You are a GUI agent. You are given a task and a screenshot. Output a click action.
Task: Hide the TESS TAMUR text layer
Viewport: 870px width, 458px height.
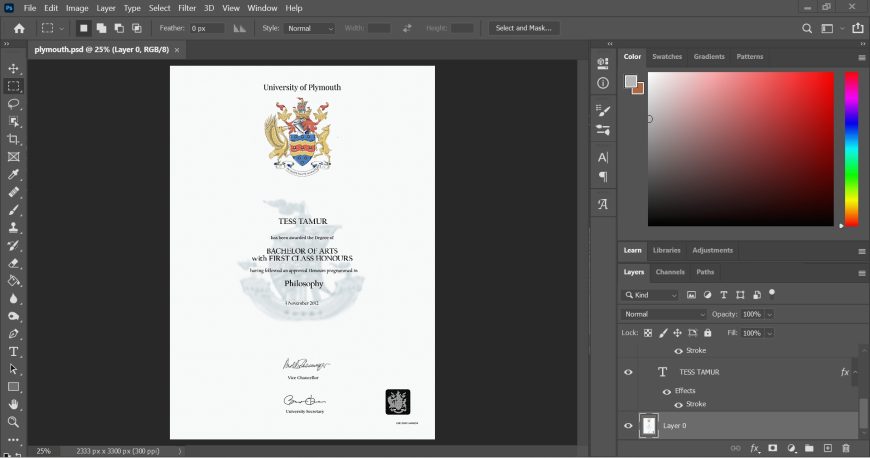tap(628, 372)
